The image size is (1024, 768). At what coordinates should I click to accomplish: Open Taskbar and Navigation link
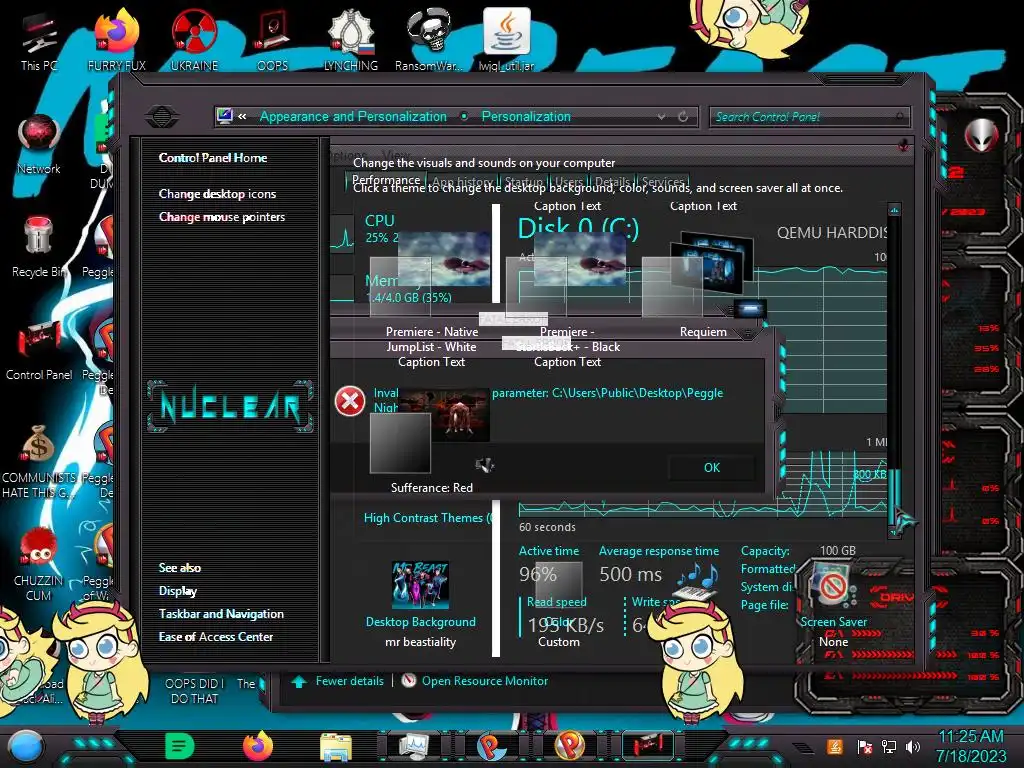coord(221,614)
